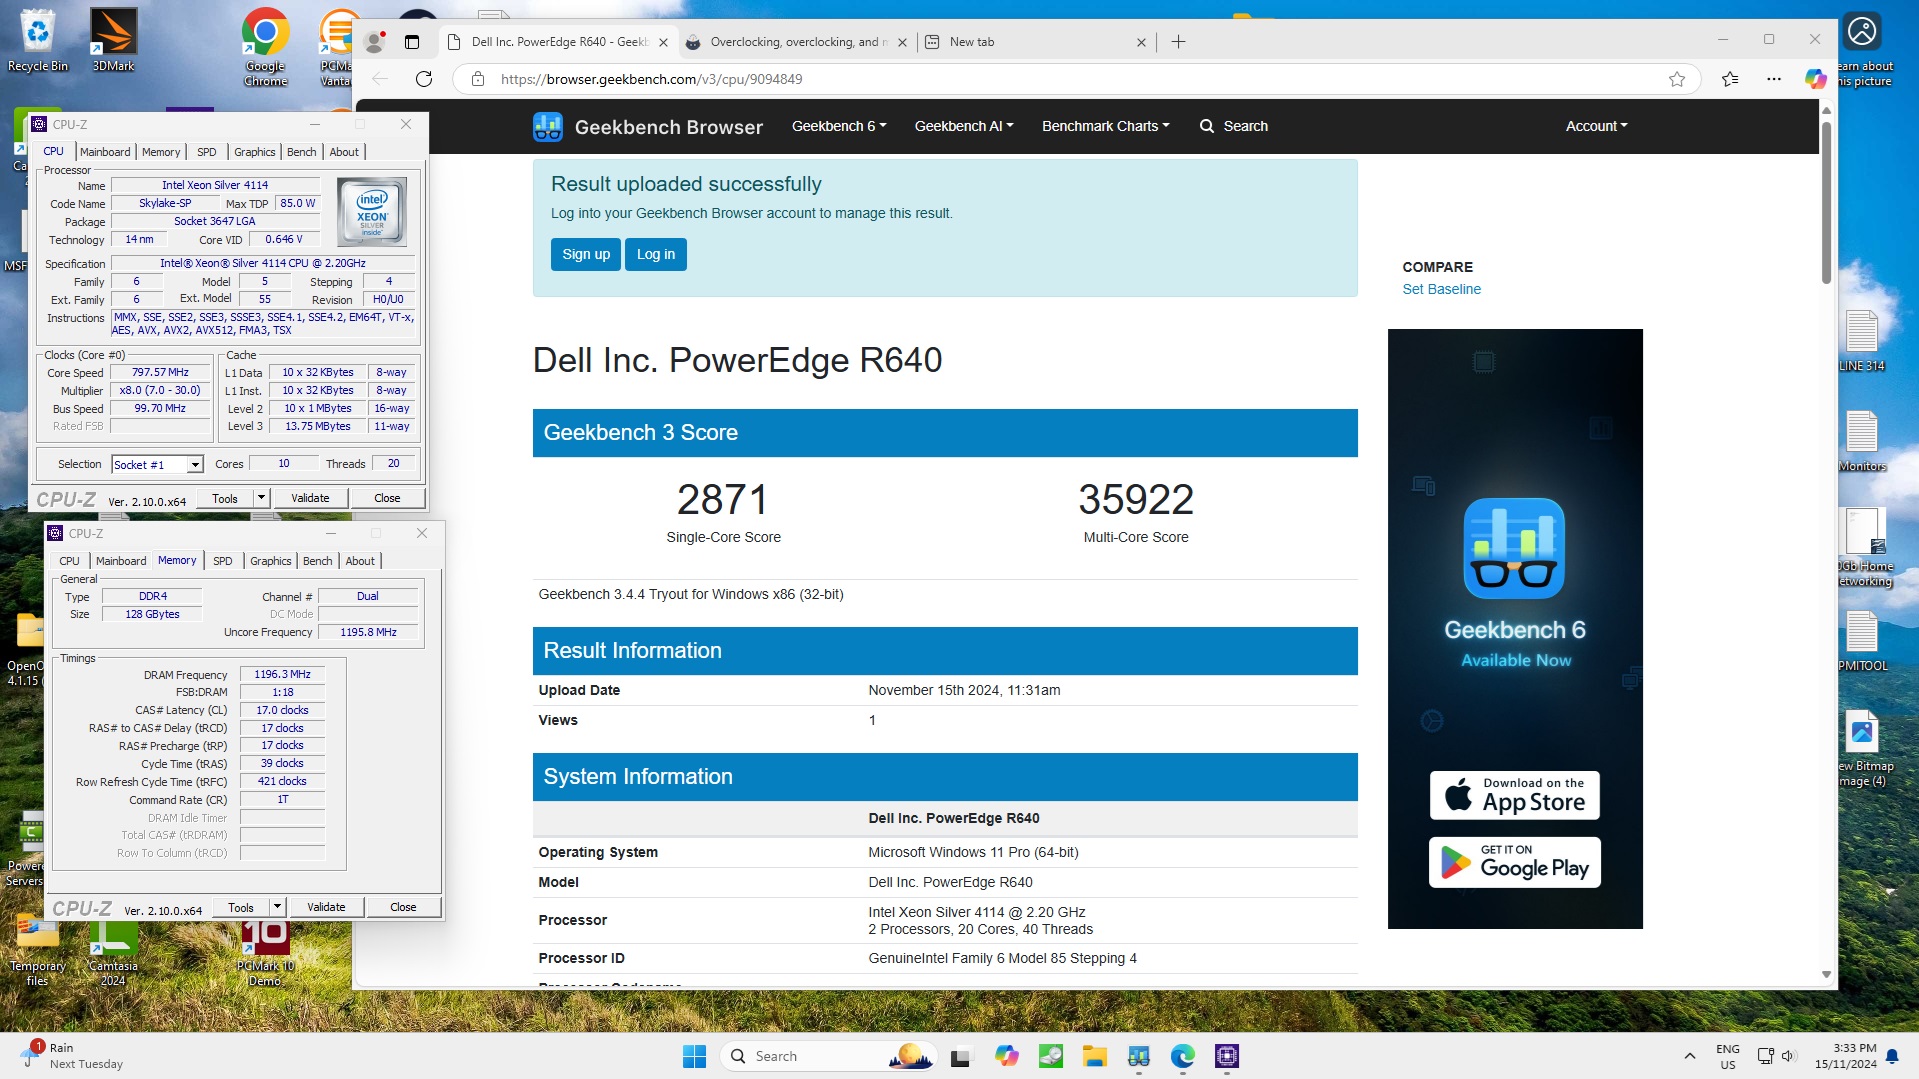Image resolution: width=1919 pixels, height=1079 pixels.
Task: Open Edge settings and more menu
Action: coord(1774,79)
